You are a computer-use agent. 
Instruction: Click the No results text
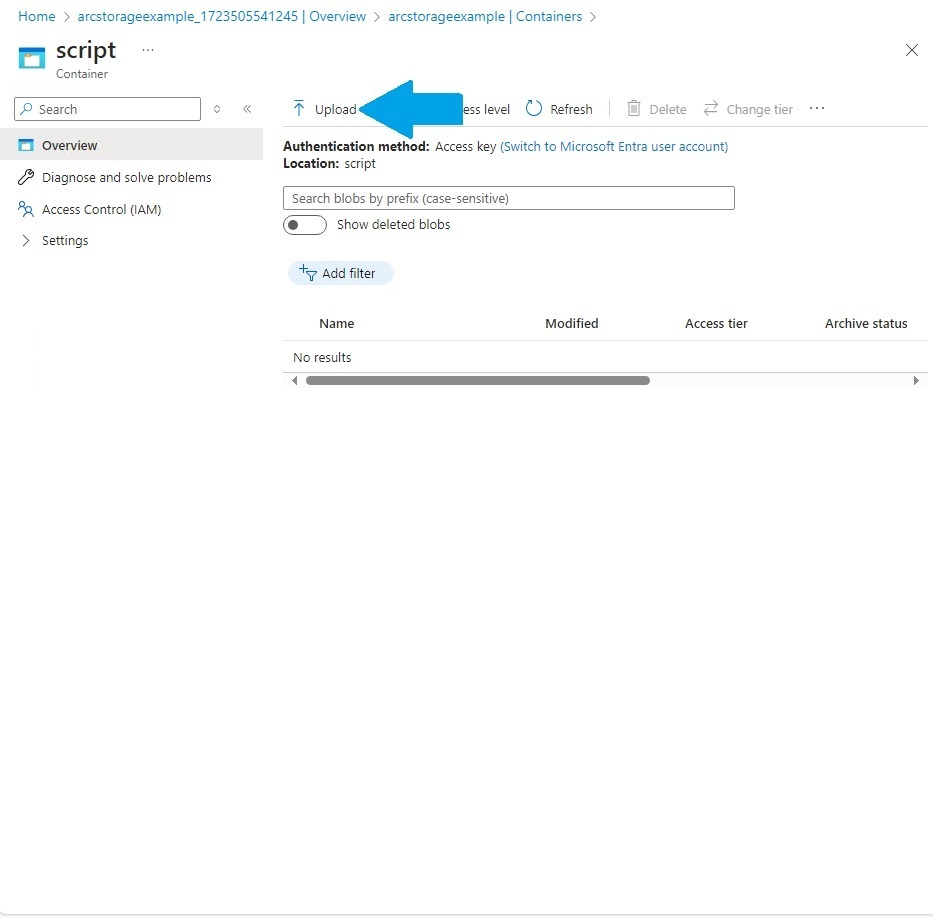click(x=322, y=358)
